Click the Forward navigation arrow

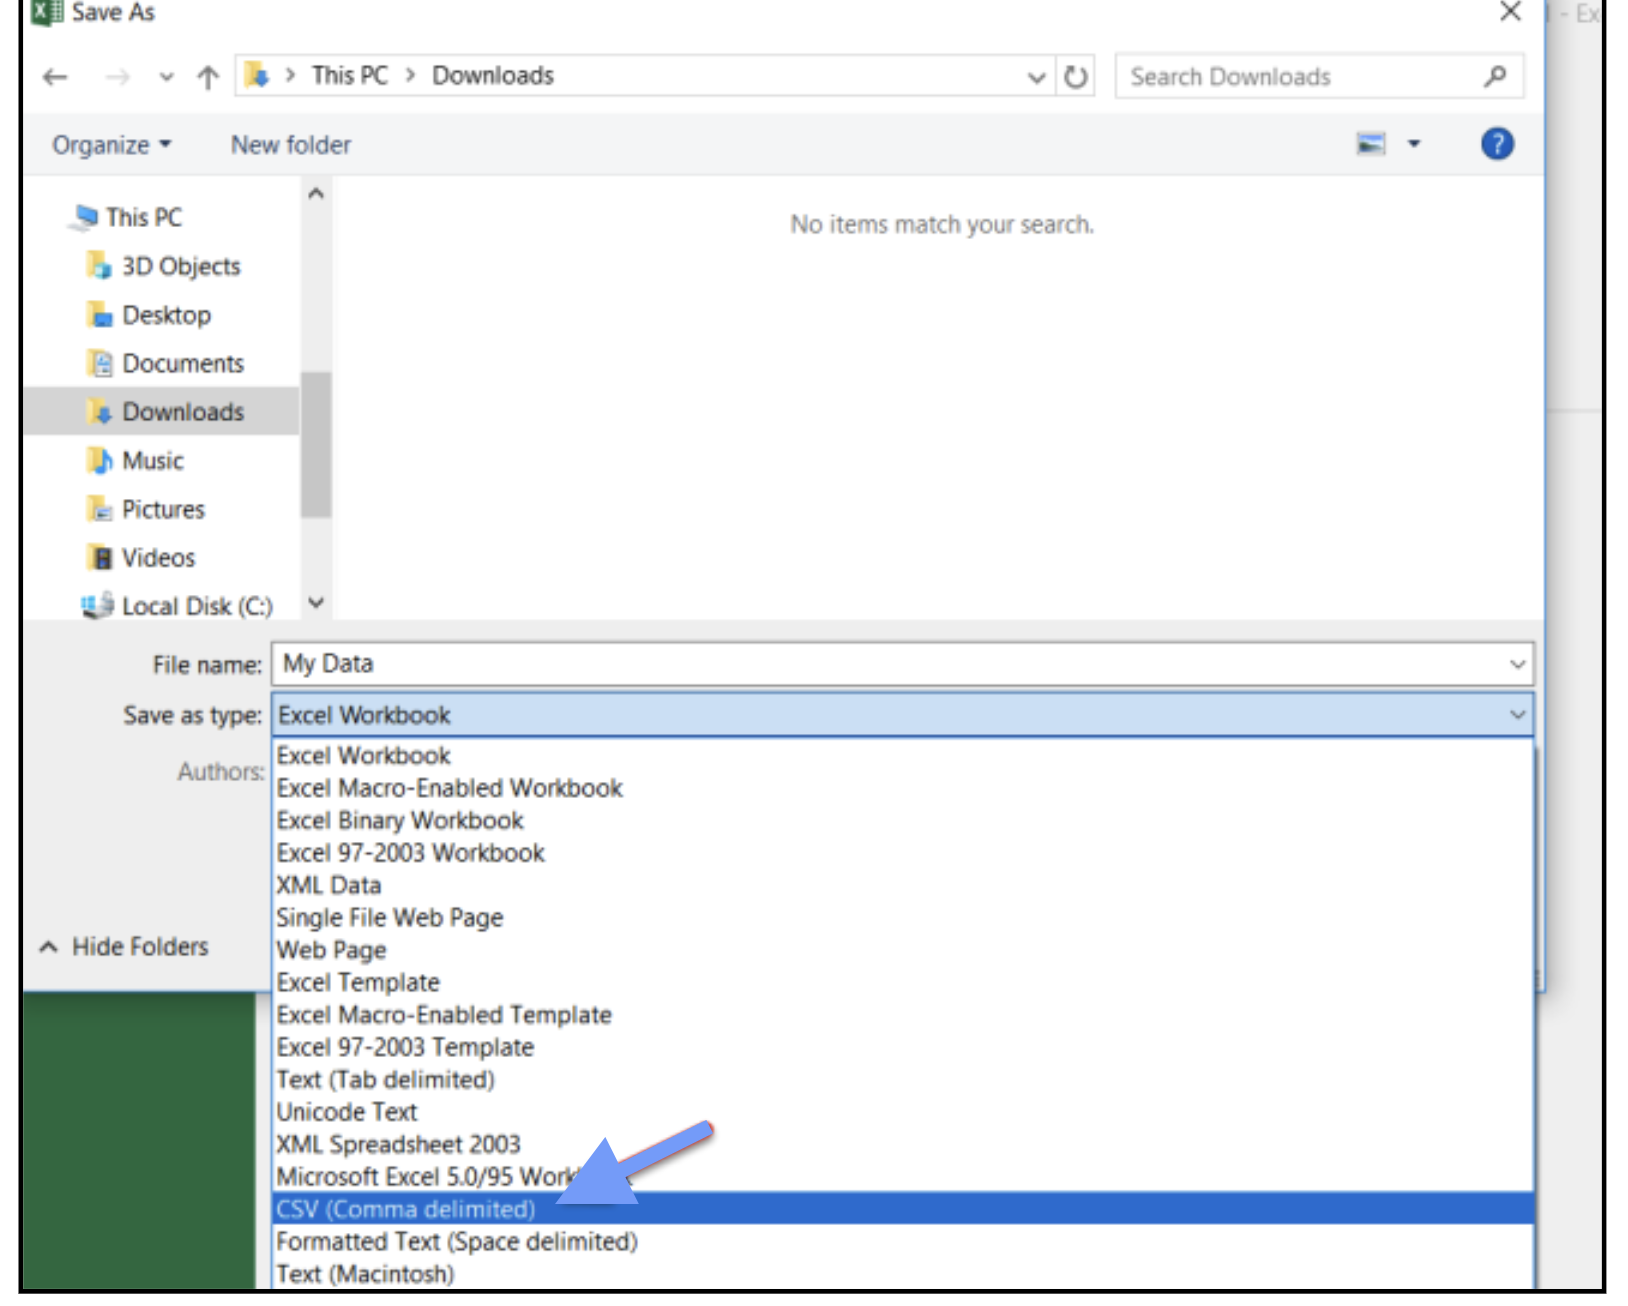(117, 77)
